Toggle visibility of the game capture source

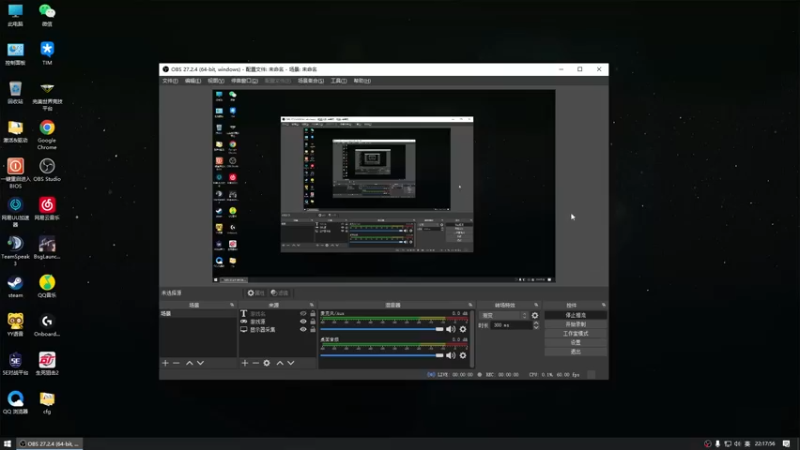(x=303, y=321)
